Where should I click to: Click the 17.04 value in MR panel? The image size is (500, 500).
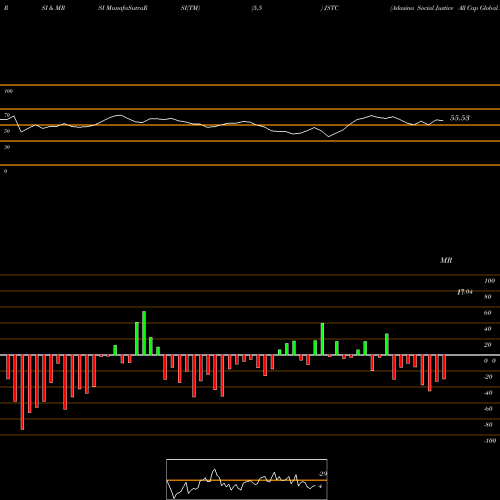click(x=465, y=292)
